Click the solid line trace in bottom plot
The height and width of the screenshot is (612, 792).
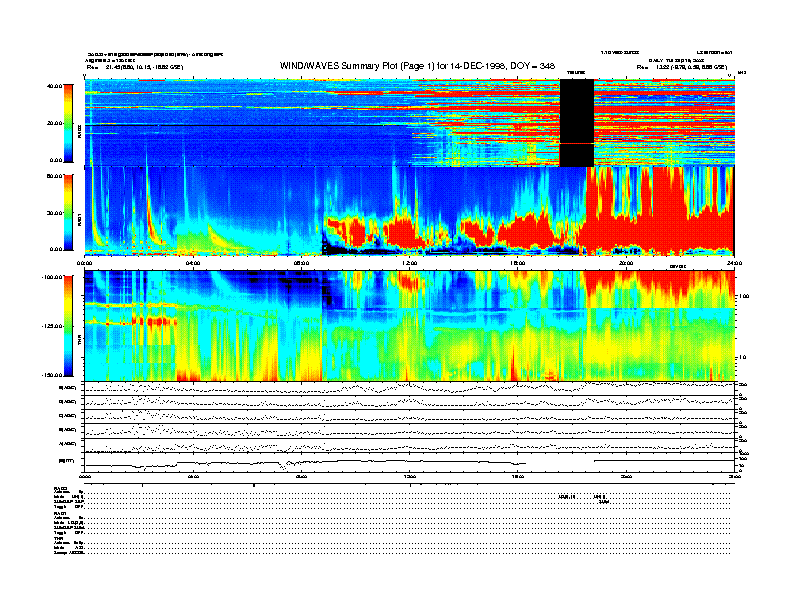[410, 463]
